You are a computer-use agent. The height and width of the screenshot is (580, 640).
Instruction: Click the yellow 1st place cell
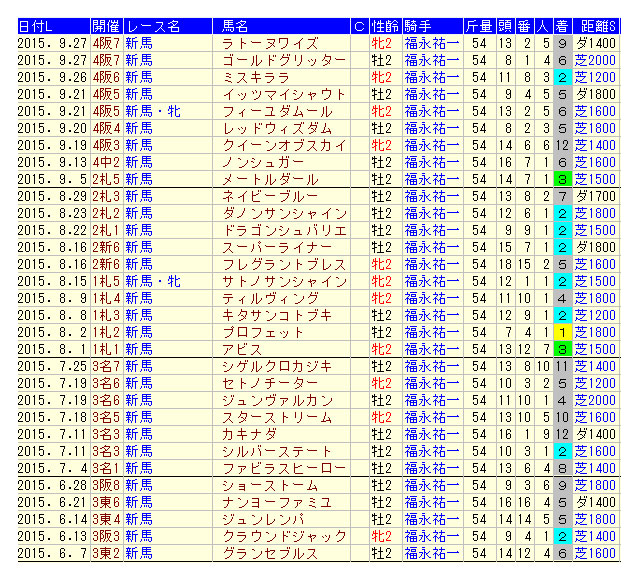562,332
